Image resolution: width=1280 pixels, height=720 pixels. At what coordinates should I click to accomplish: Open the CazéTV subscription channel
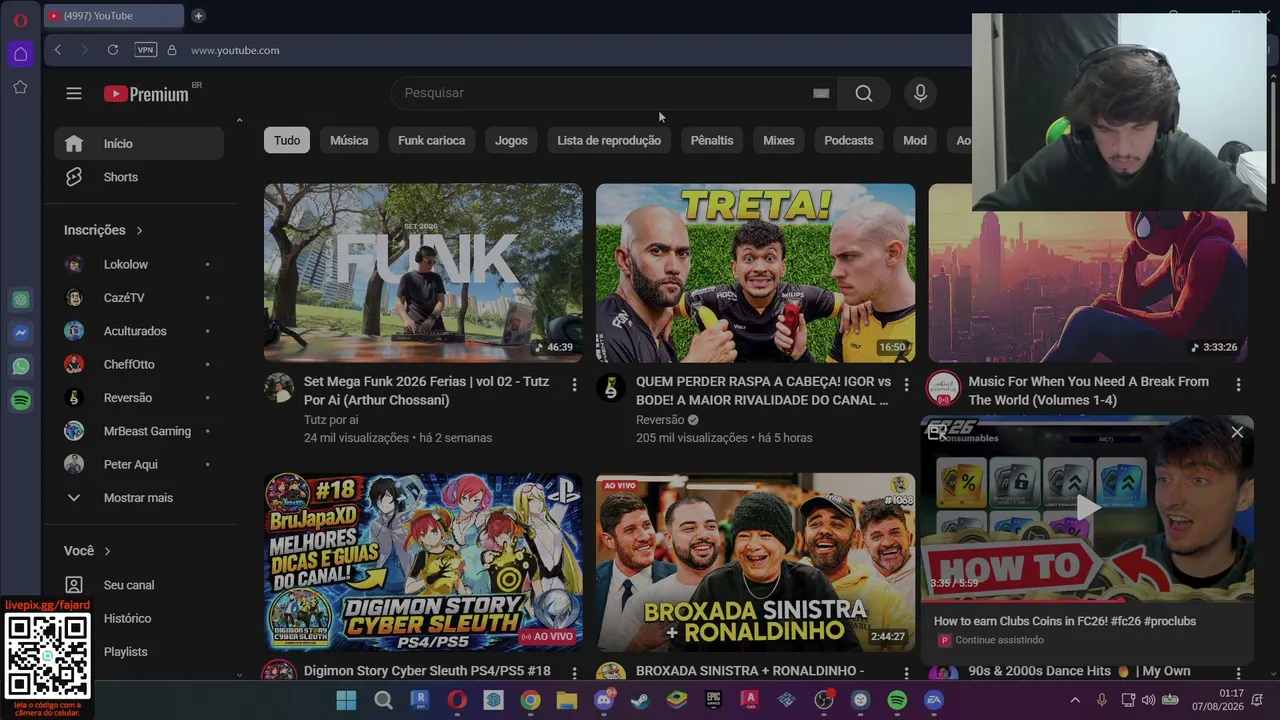point(139,298)
